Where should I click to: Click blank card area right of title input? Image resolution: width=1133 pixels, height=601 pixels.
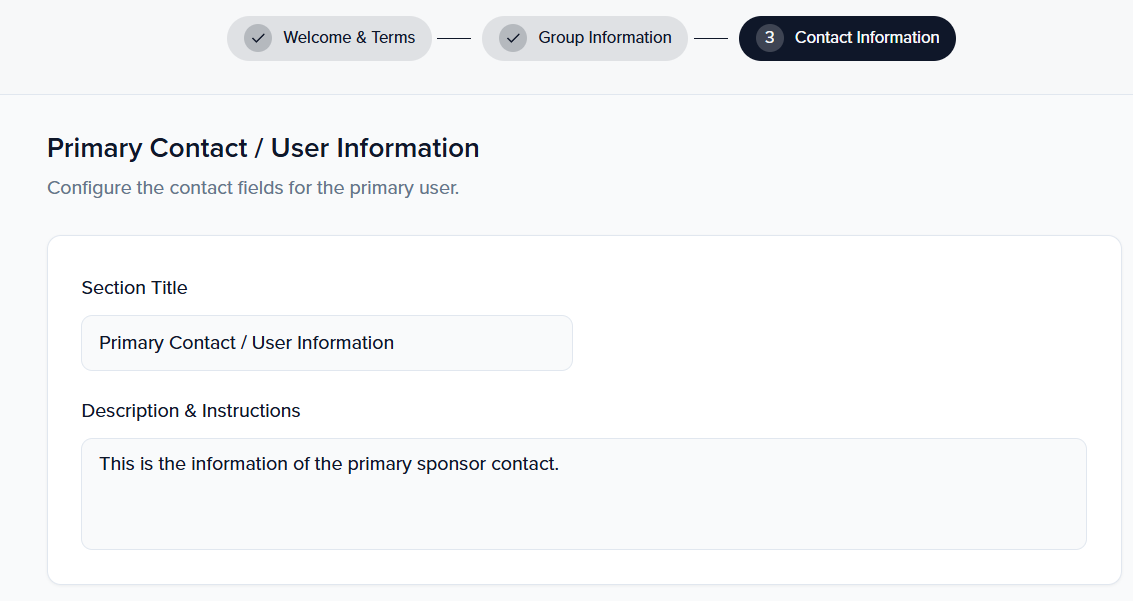point(830,343)
